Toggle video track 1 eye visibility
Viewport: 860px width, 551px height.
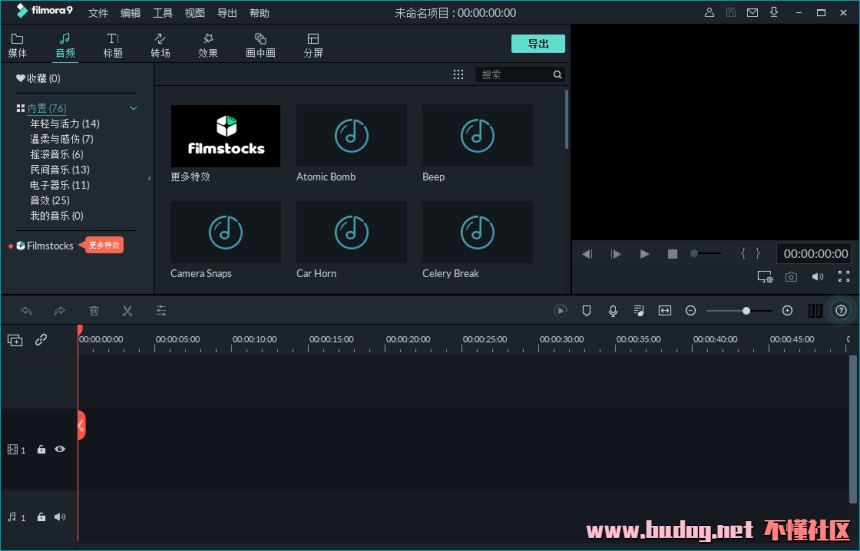click(60, 450)
